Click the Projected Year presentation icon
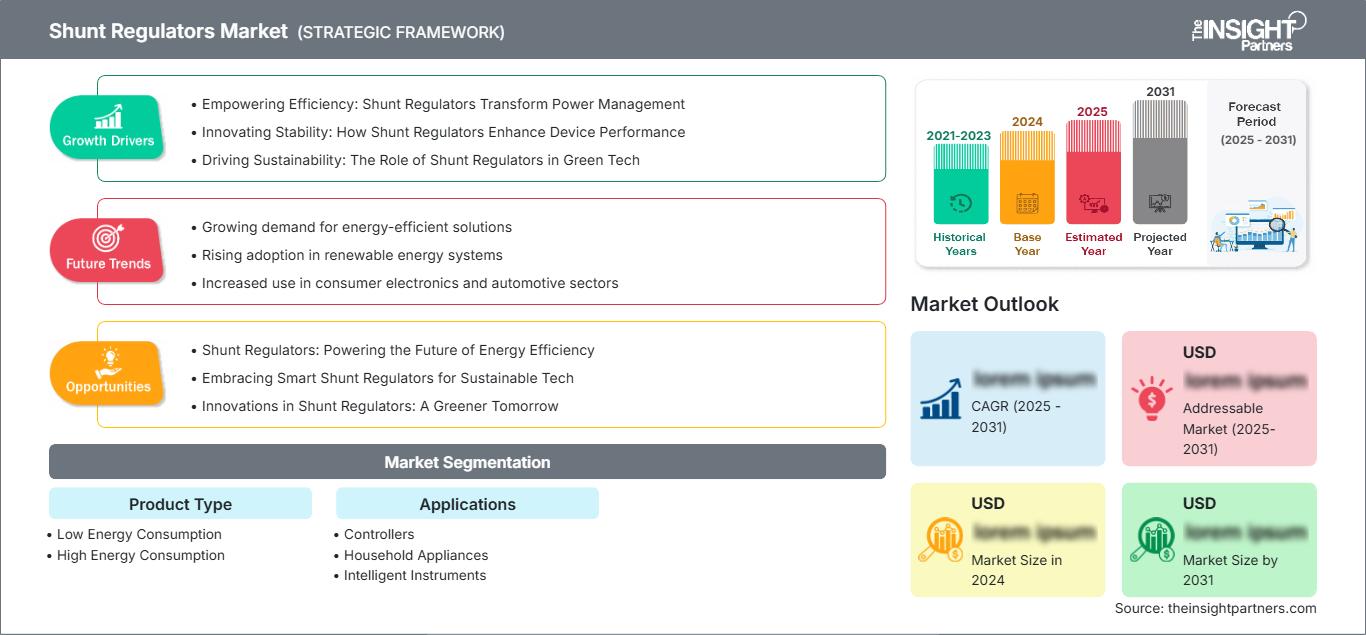The width and height of the screenshot is (1366, 635). click(x=1160, y=203)
